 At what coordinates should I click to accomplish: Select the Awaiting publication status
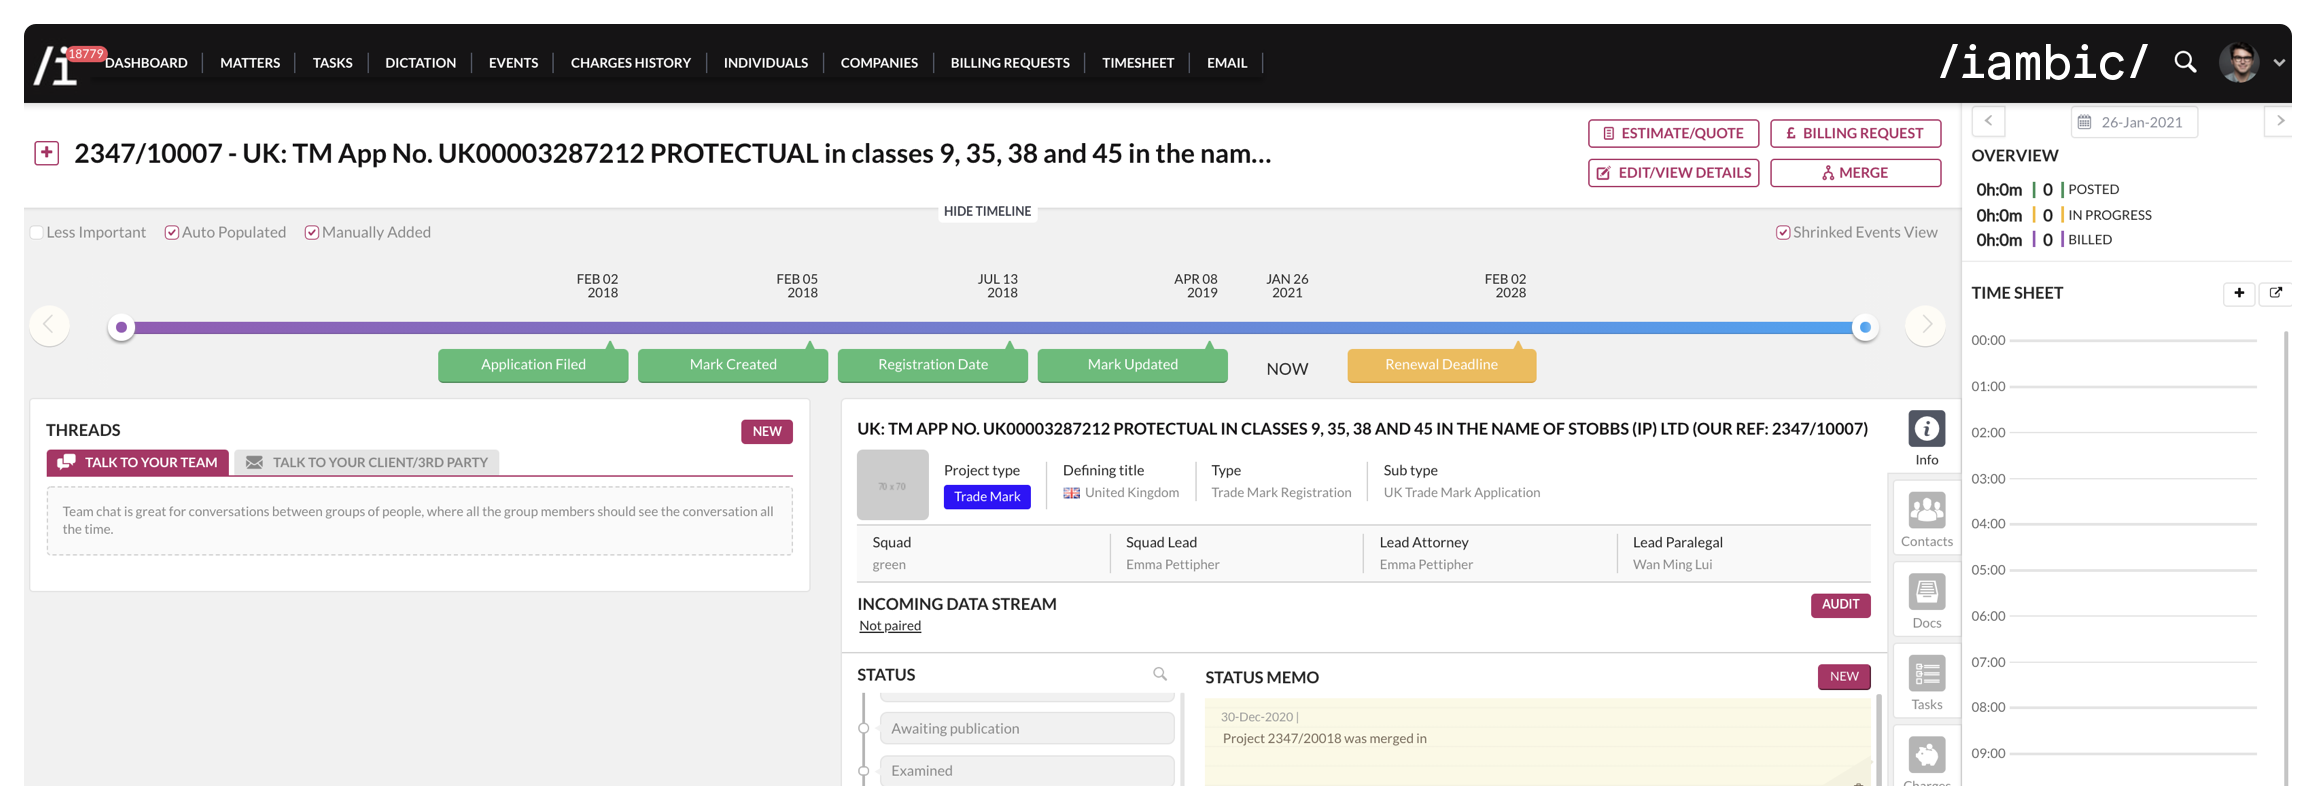point(1027,728)
